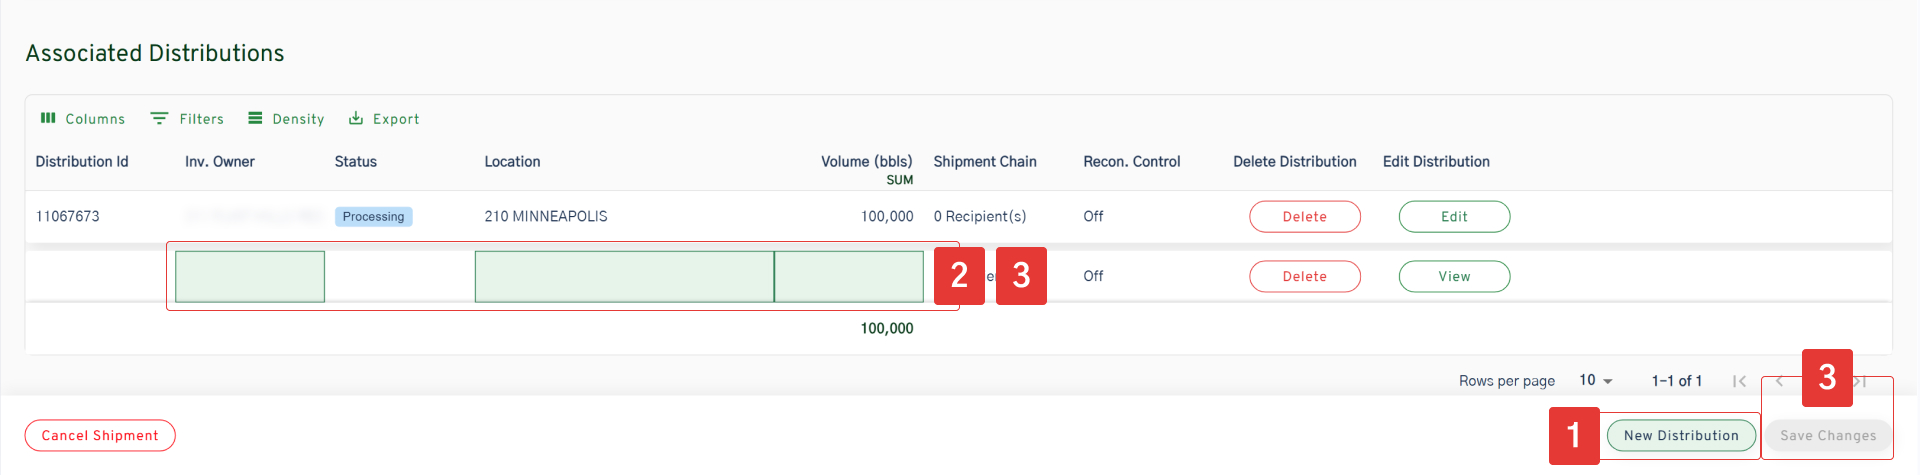Click Delete on the new distribution row
Image resolution: width=1920 pixels, height=475 pixels.
pos(1304,277)
